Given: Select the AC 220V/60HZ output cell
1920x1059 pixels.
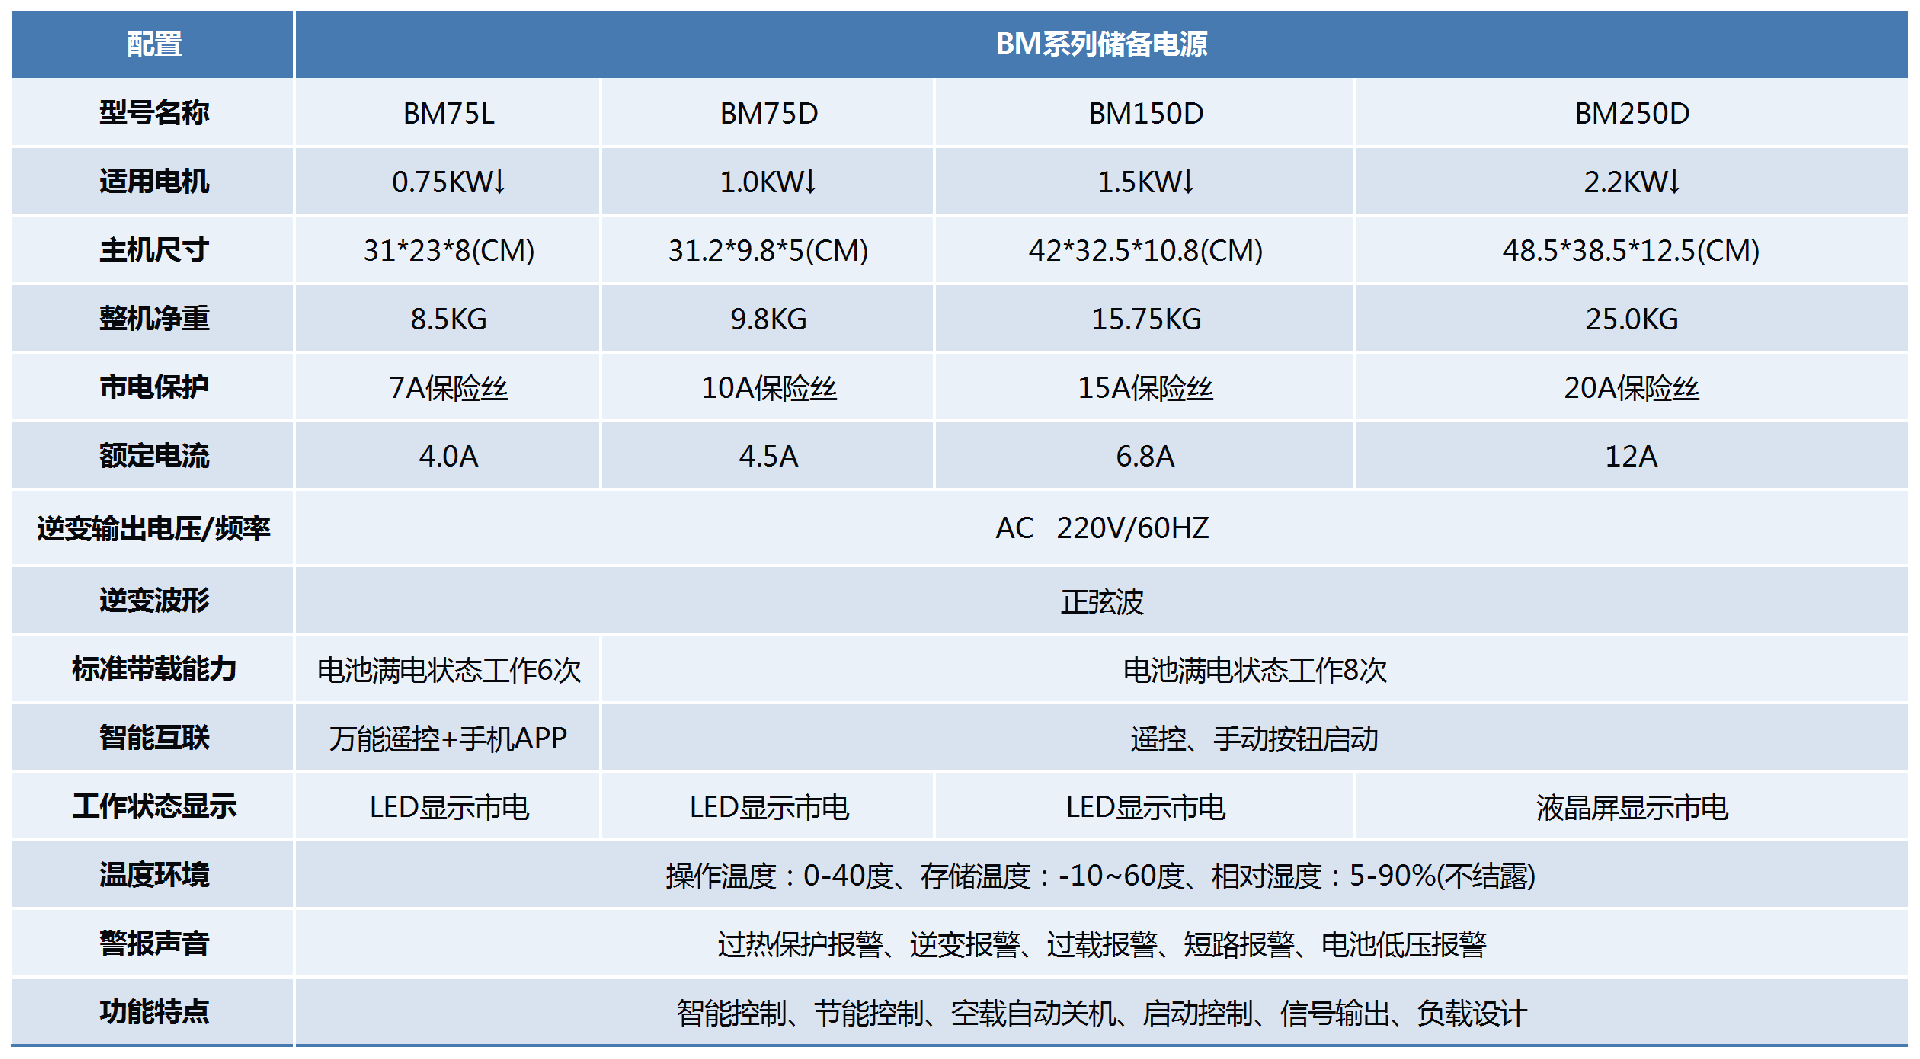Looking at the screenshot, I should pyautogui.click(x=1101, y=528).
